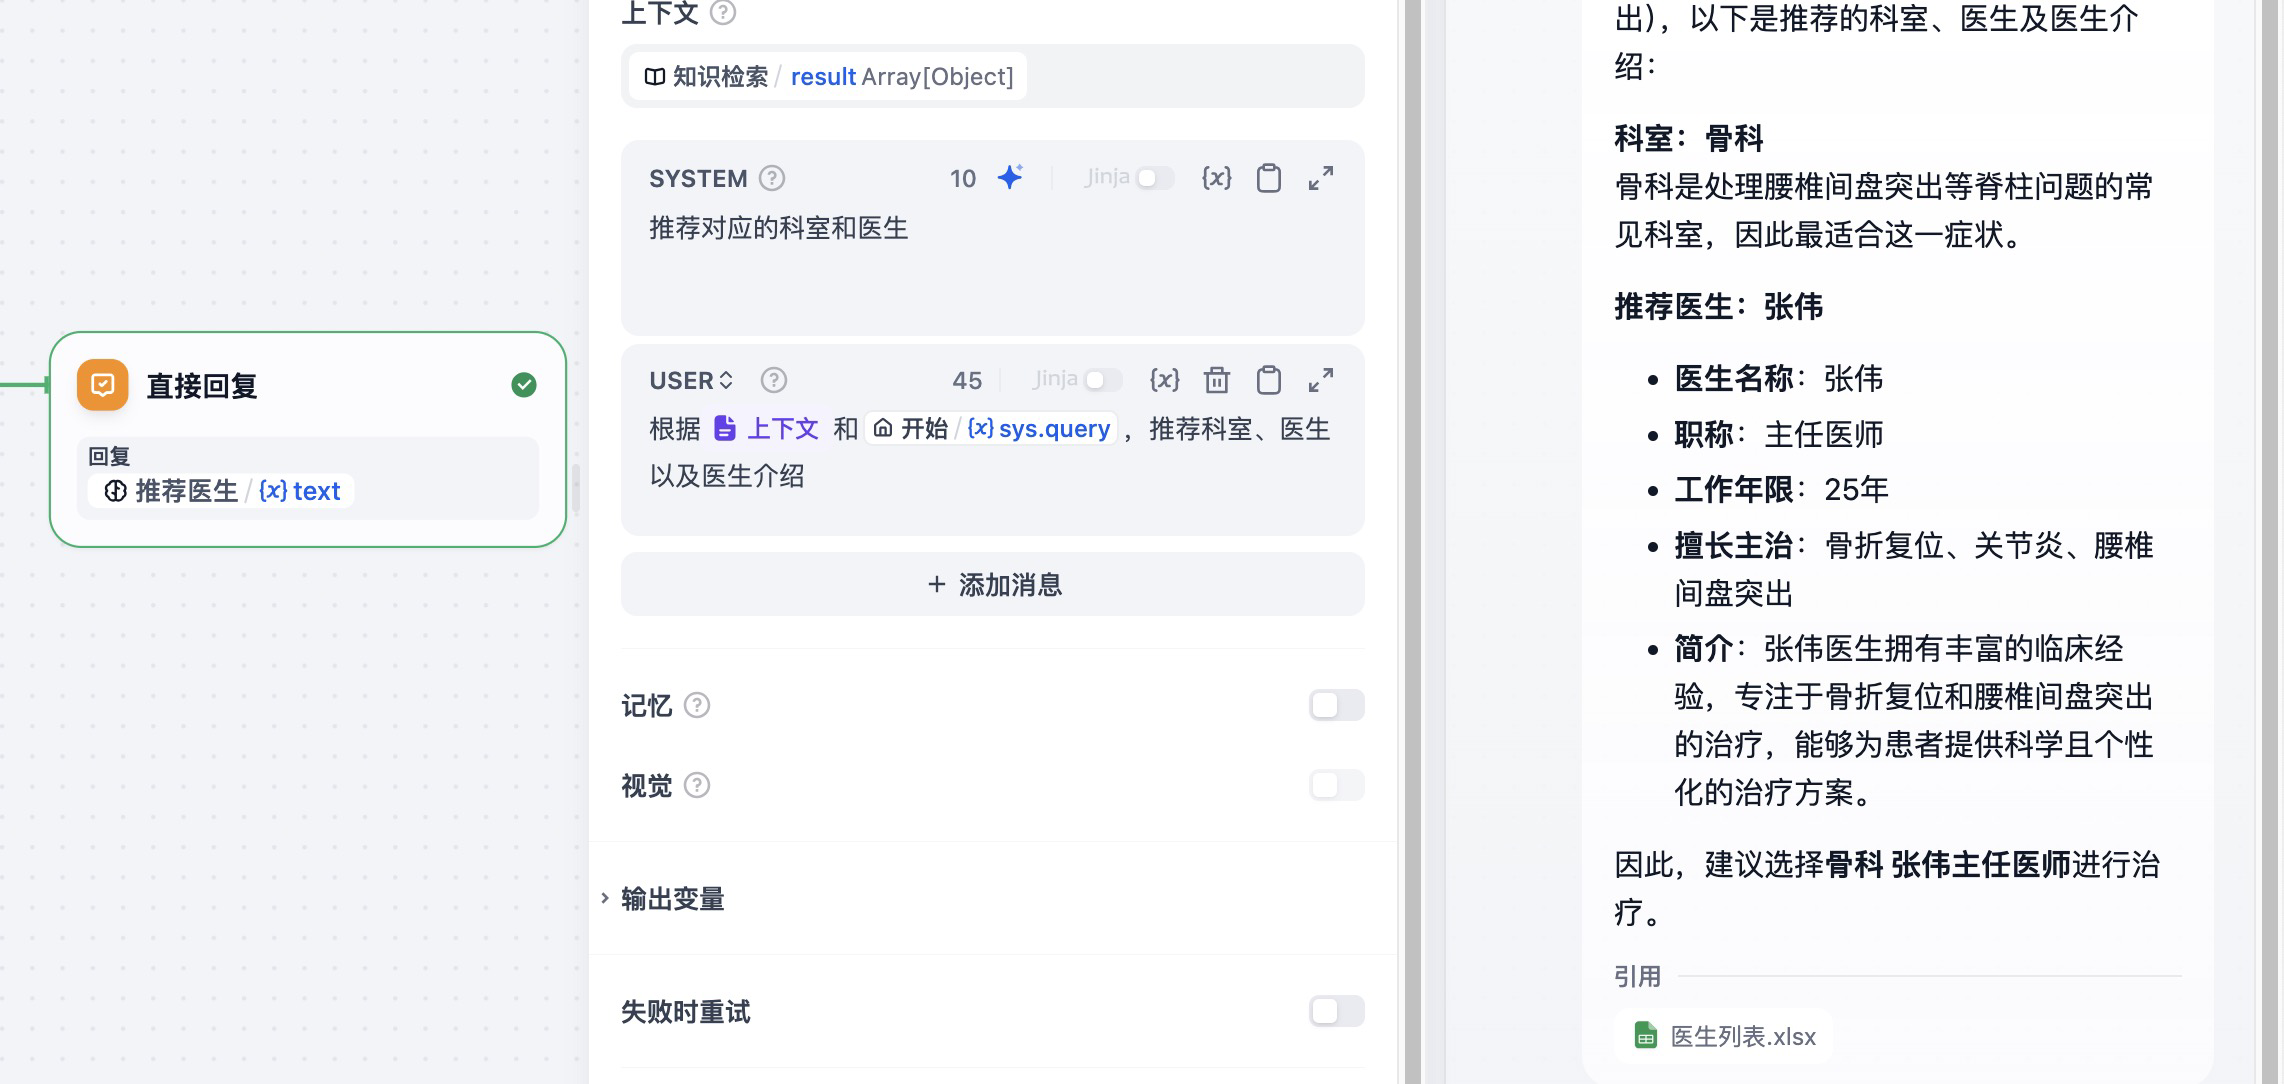The width and height of the screenshot is (2284, 1084).
Task: Click the prompt generator sparkle icon in SYSTEM
Action: click(1010, 178)
